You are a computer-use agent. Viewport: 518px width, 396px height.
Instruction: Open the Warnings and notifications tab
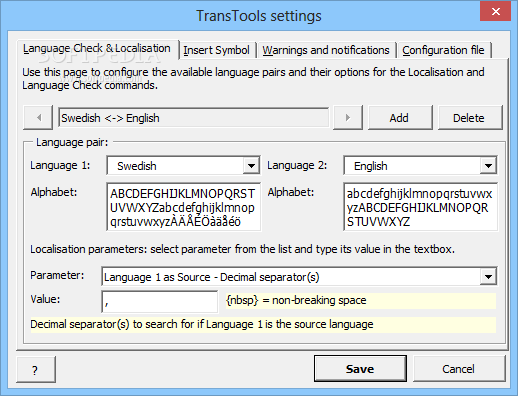coord(326,50)
